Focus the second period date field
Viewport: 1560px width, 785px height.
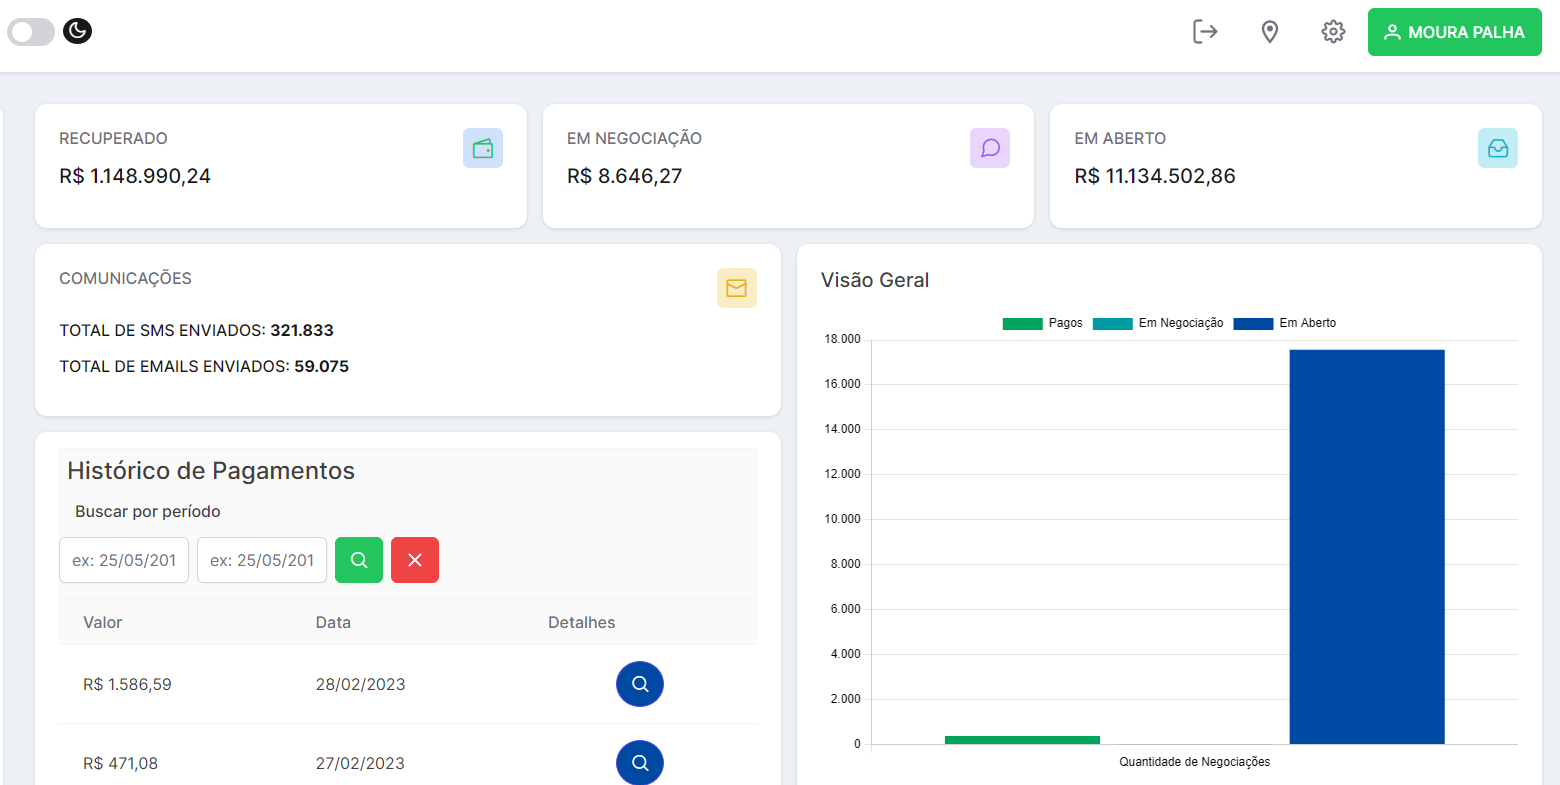point(262,560)
